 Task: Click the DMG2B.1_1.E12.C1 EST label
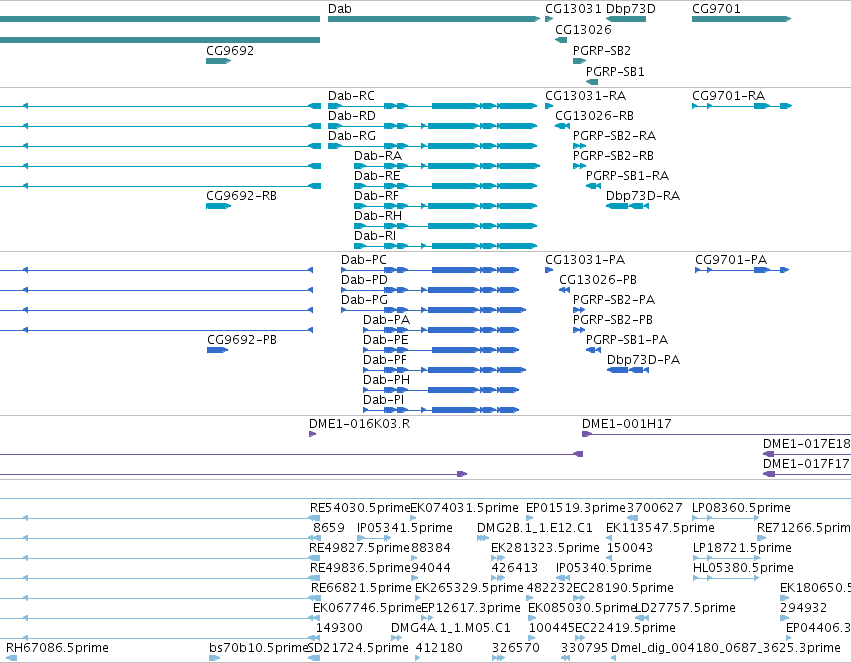tap(535, 528)
